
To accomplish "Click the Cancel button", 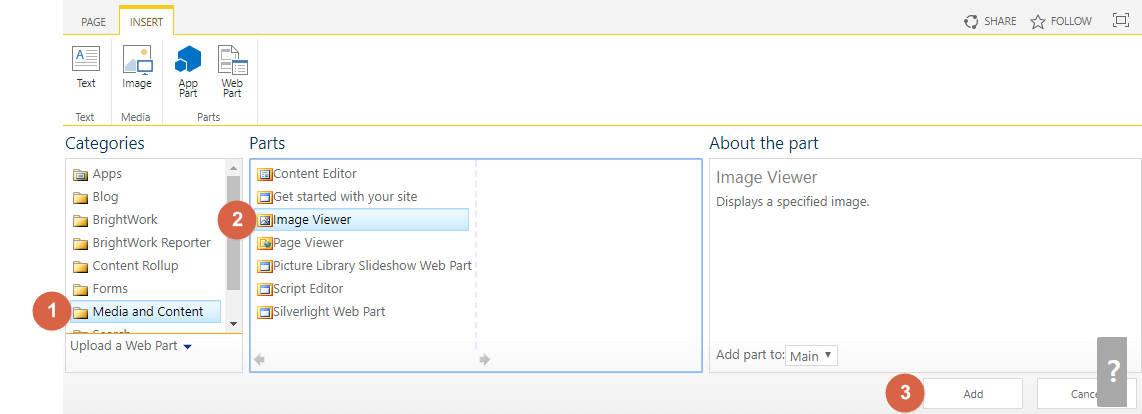I will (x=1085, y=394).
